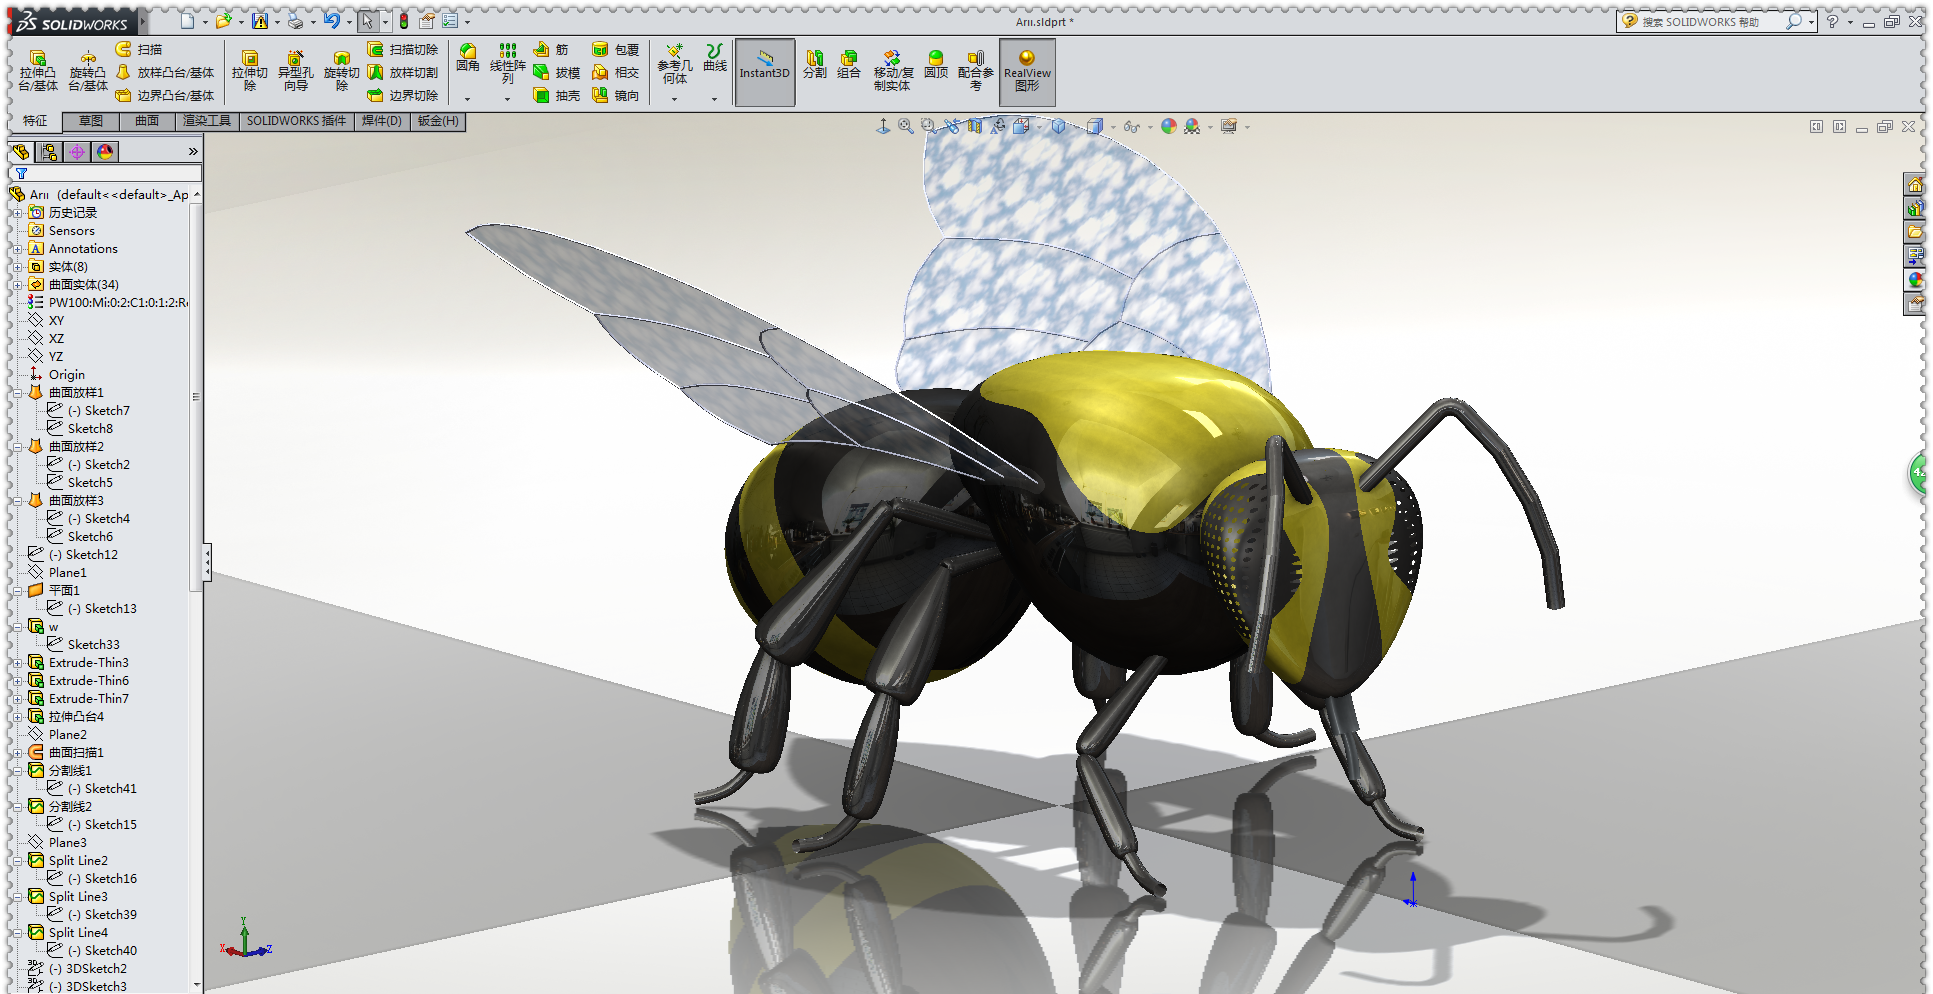
Task: Open the dropdown arrow under 圆角
Action: point(467,99)
